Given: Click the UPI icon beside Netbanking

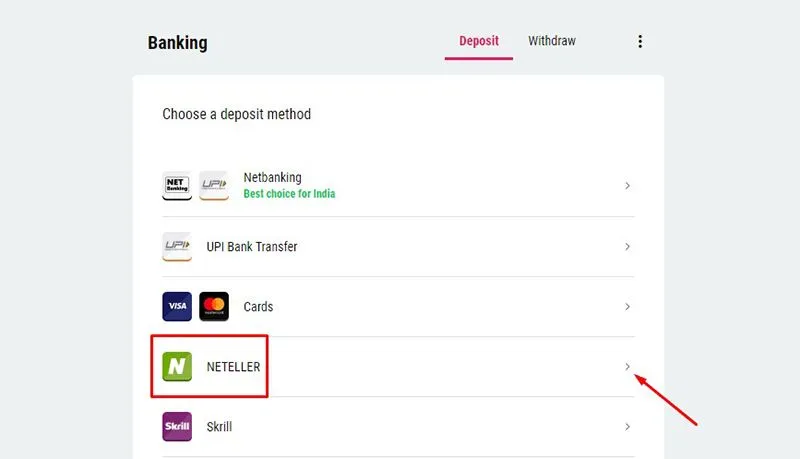Looking at the screenshot, I should tap(214, 186).
